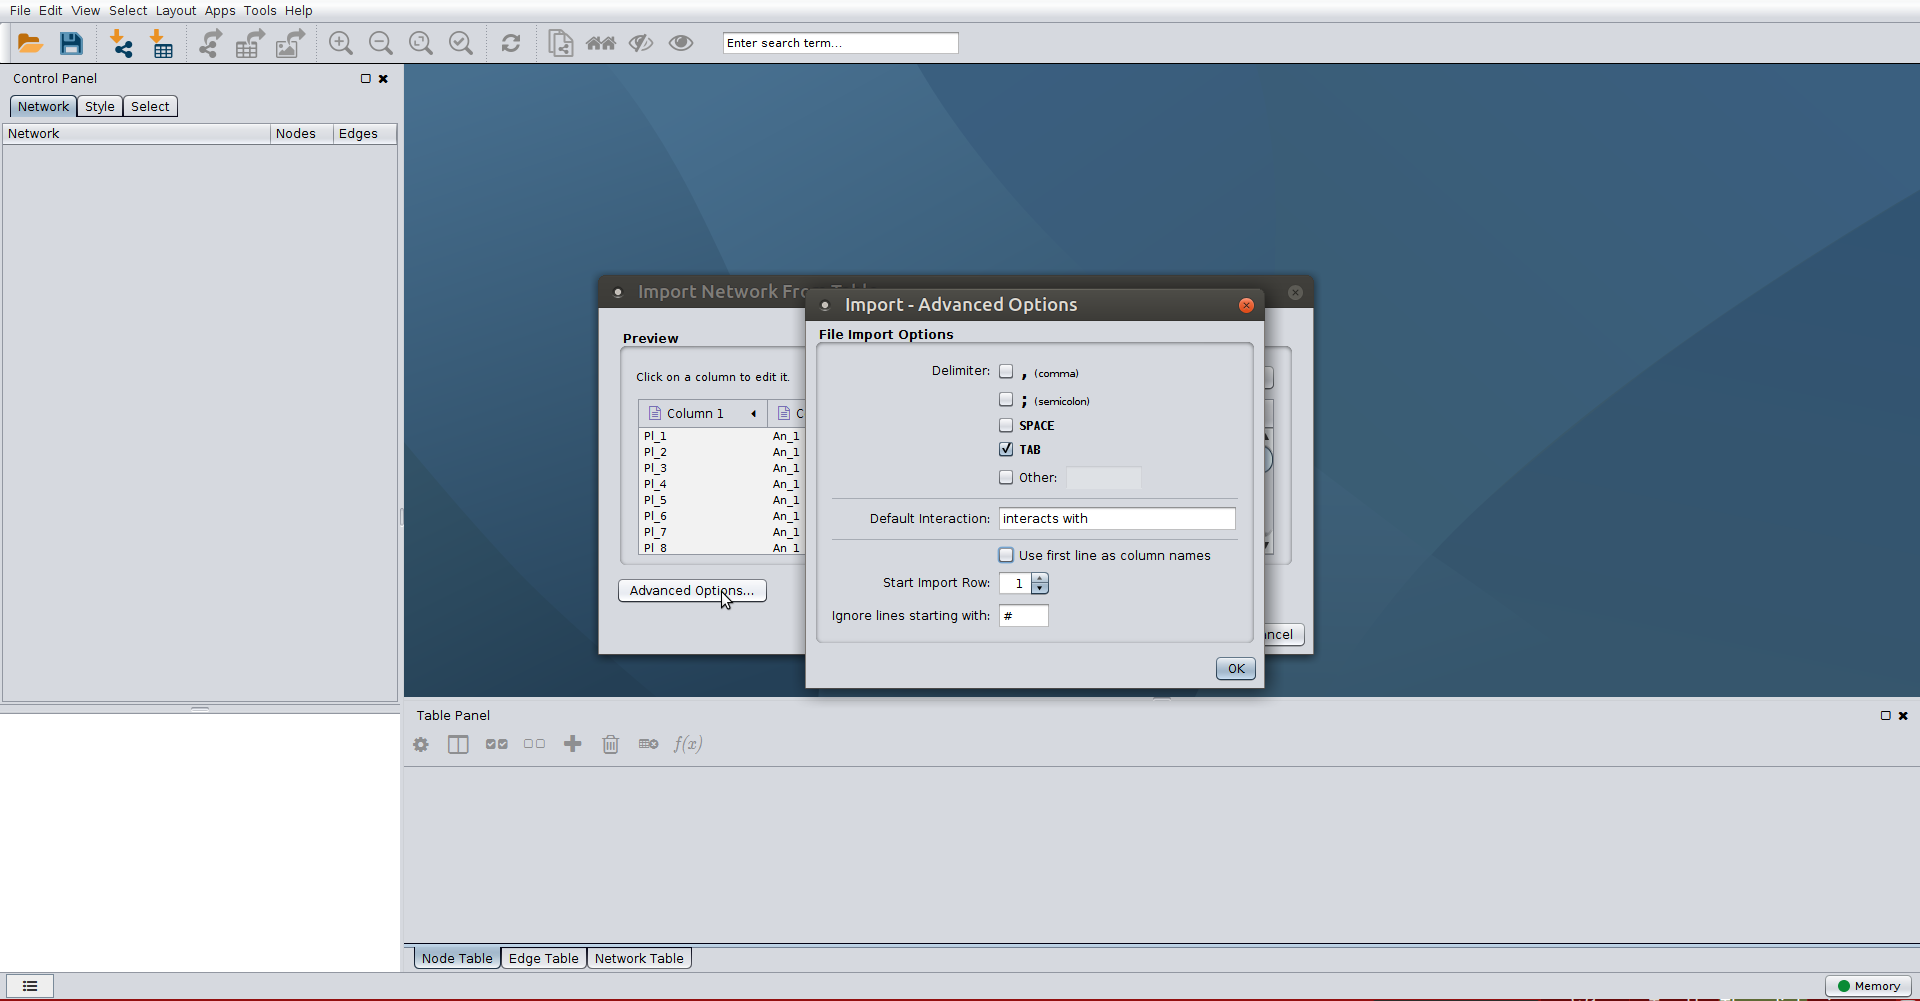Deselect all columns icon in Table Panel
Viewport: 1920px width, 1001px height.
pos(534,744)
